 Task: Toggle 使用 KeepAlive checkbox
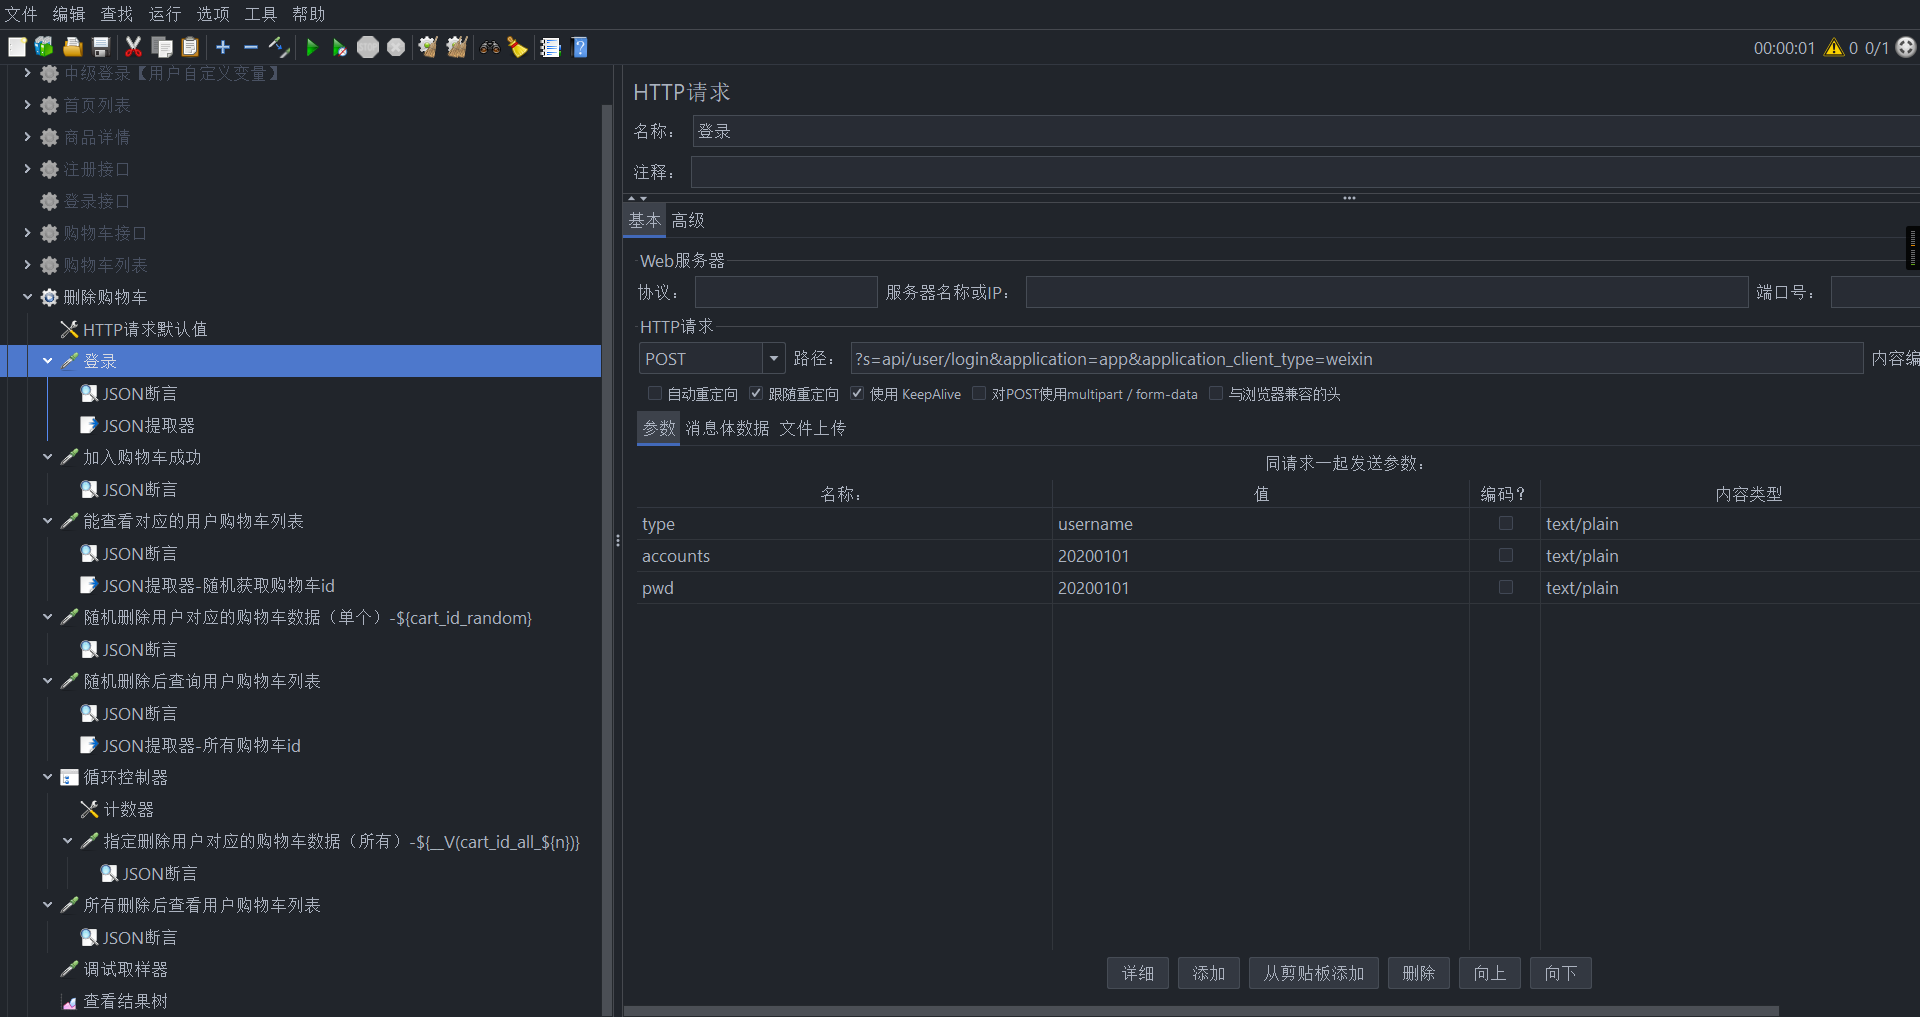point(857,394)
